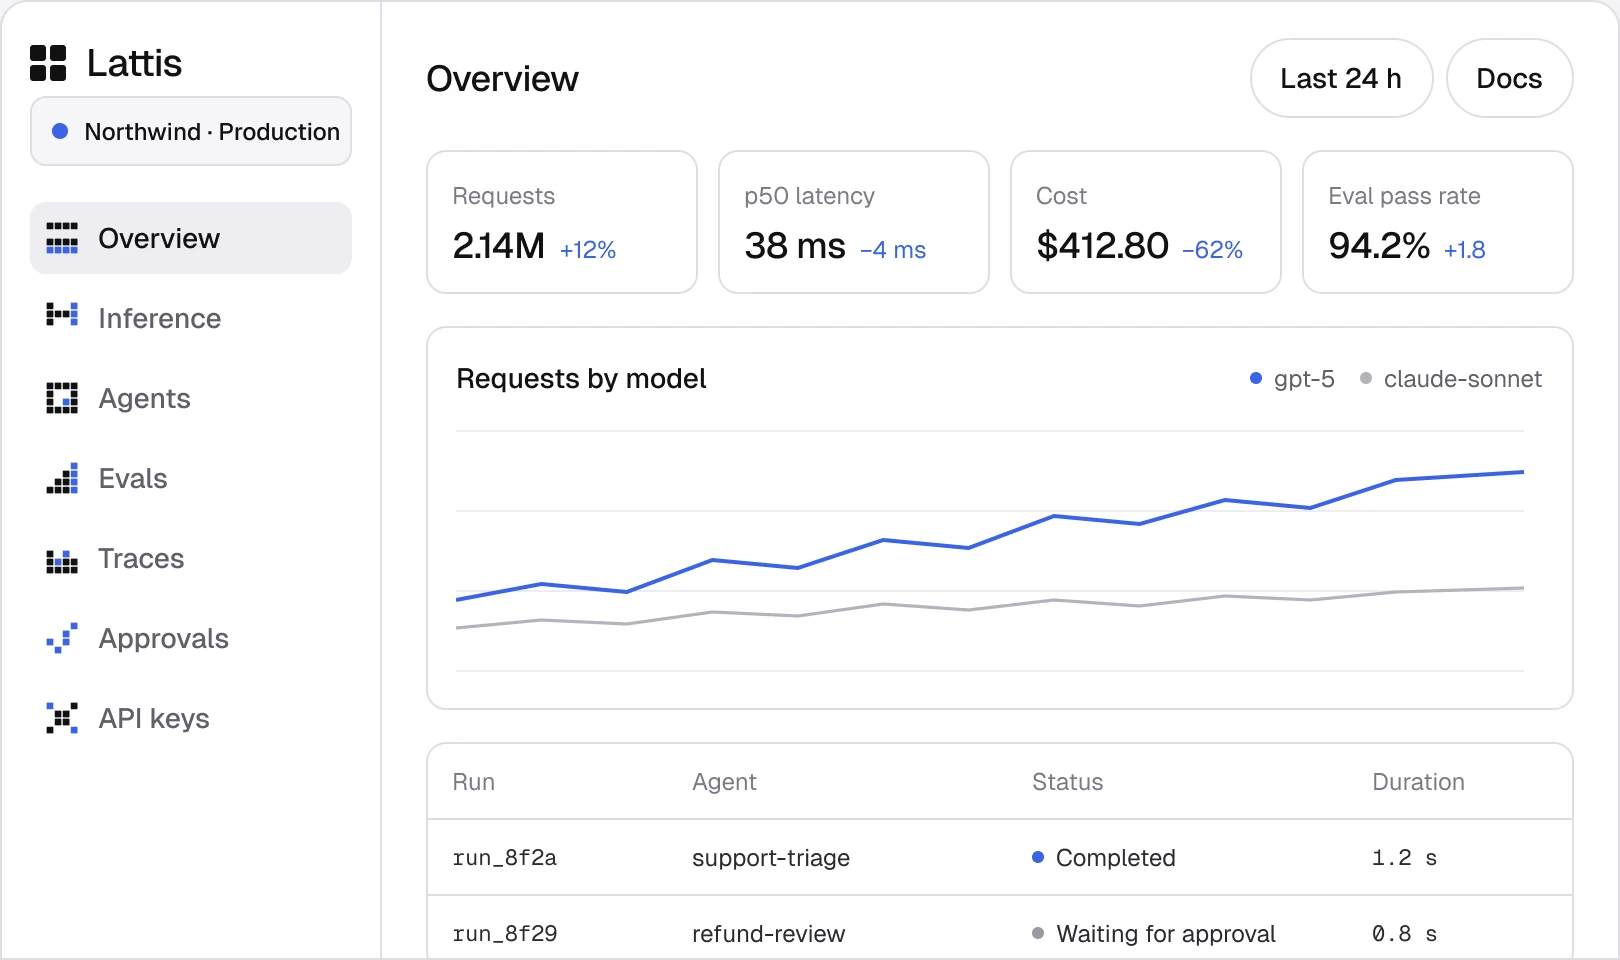Click the Traces icon in the sidebar

[x=62, y=560]
